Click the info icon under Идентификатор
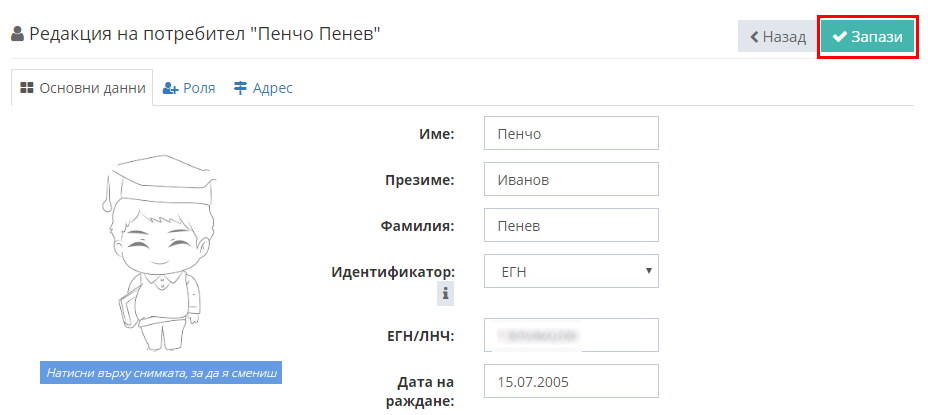928x415 pixels. [445, 294]
